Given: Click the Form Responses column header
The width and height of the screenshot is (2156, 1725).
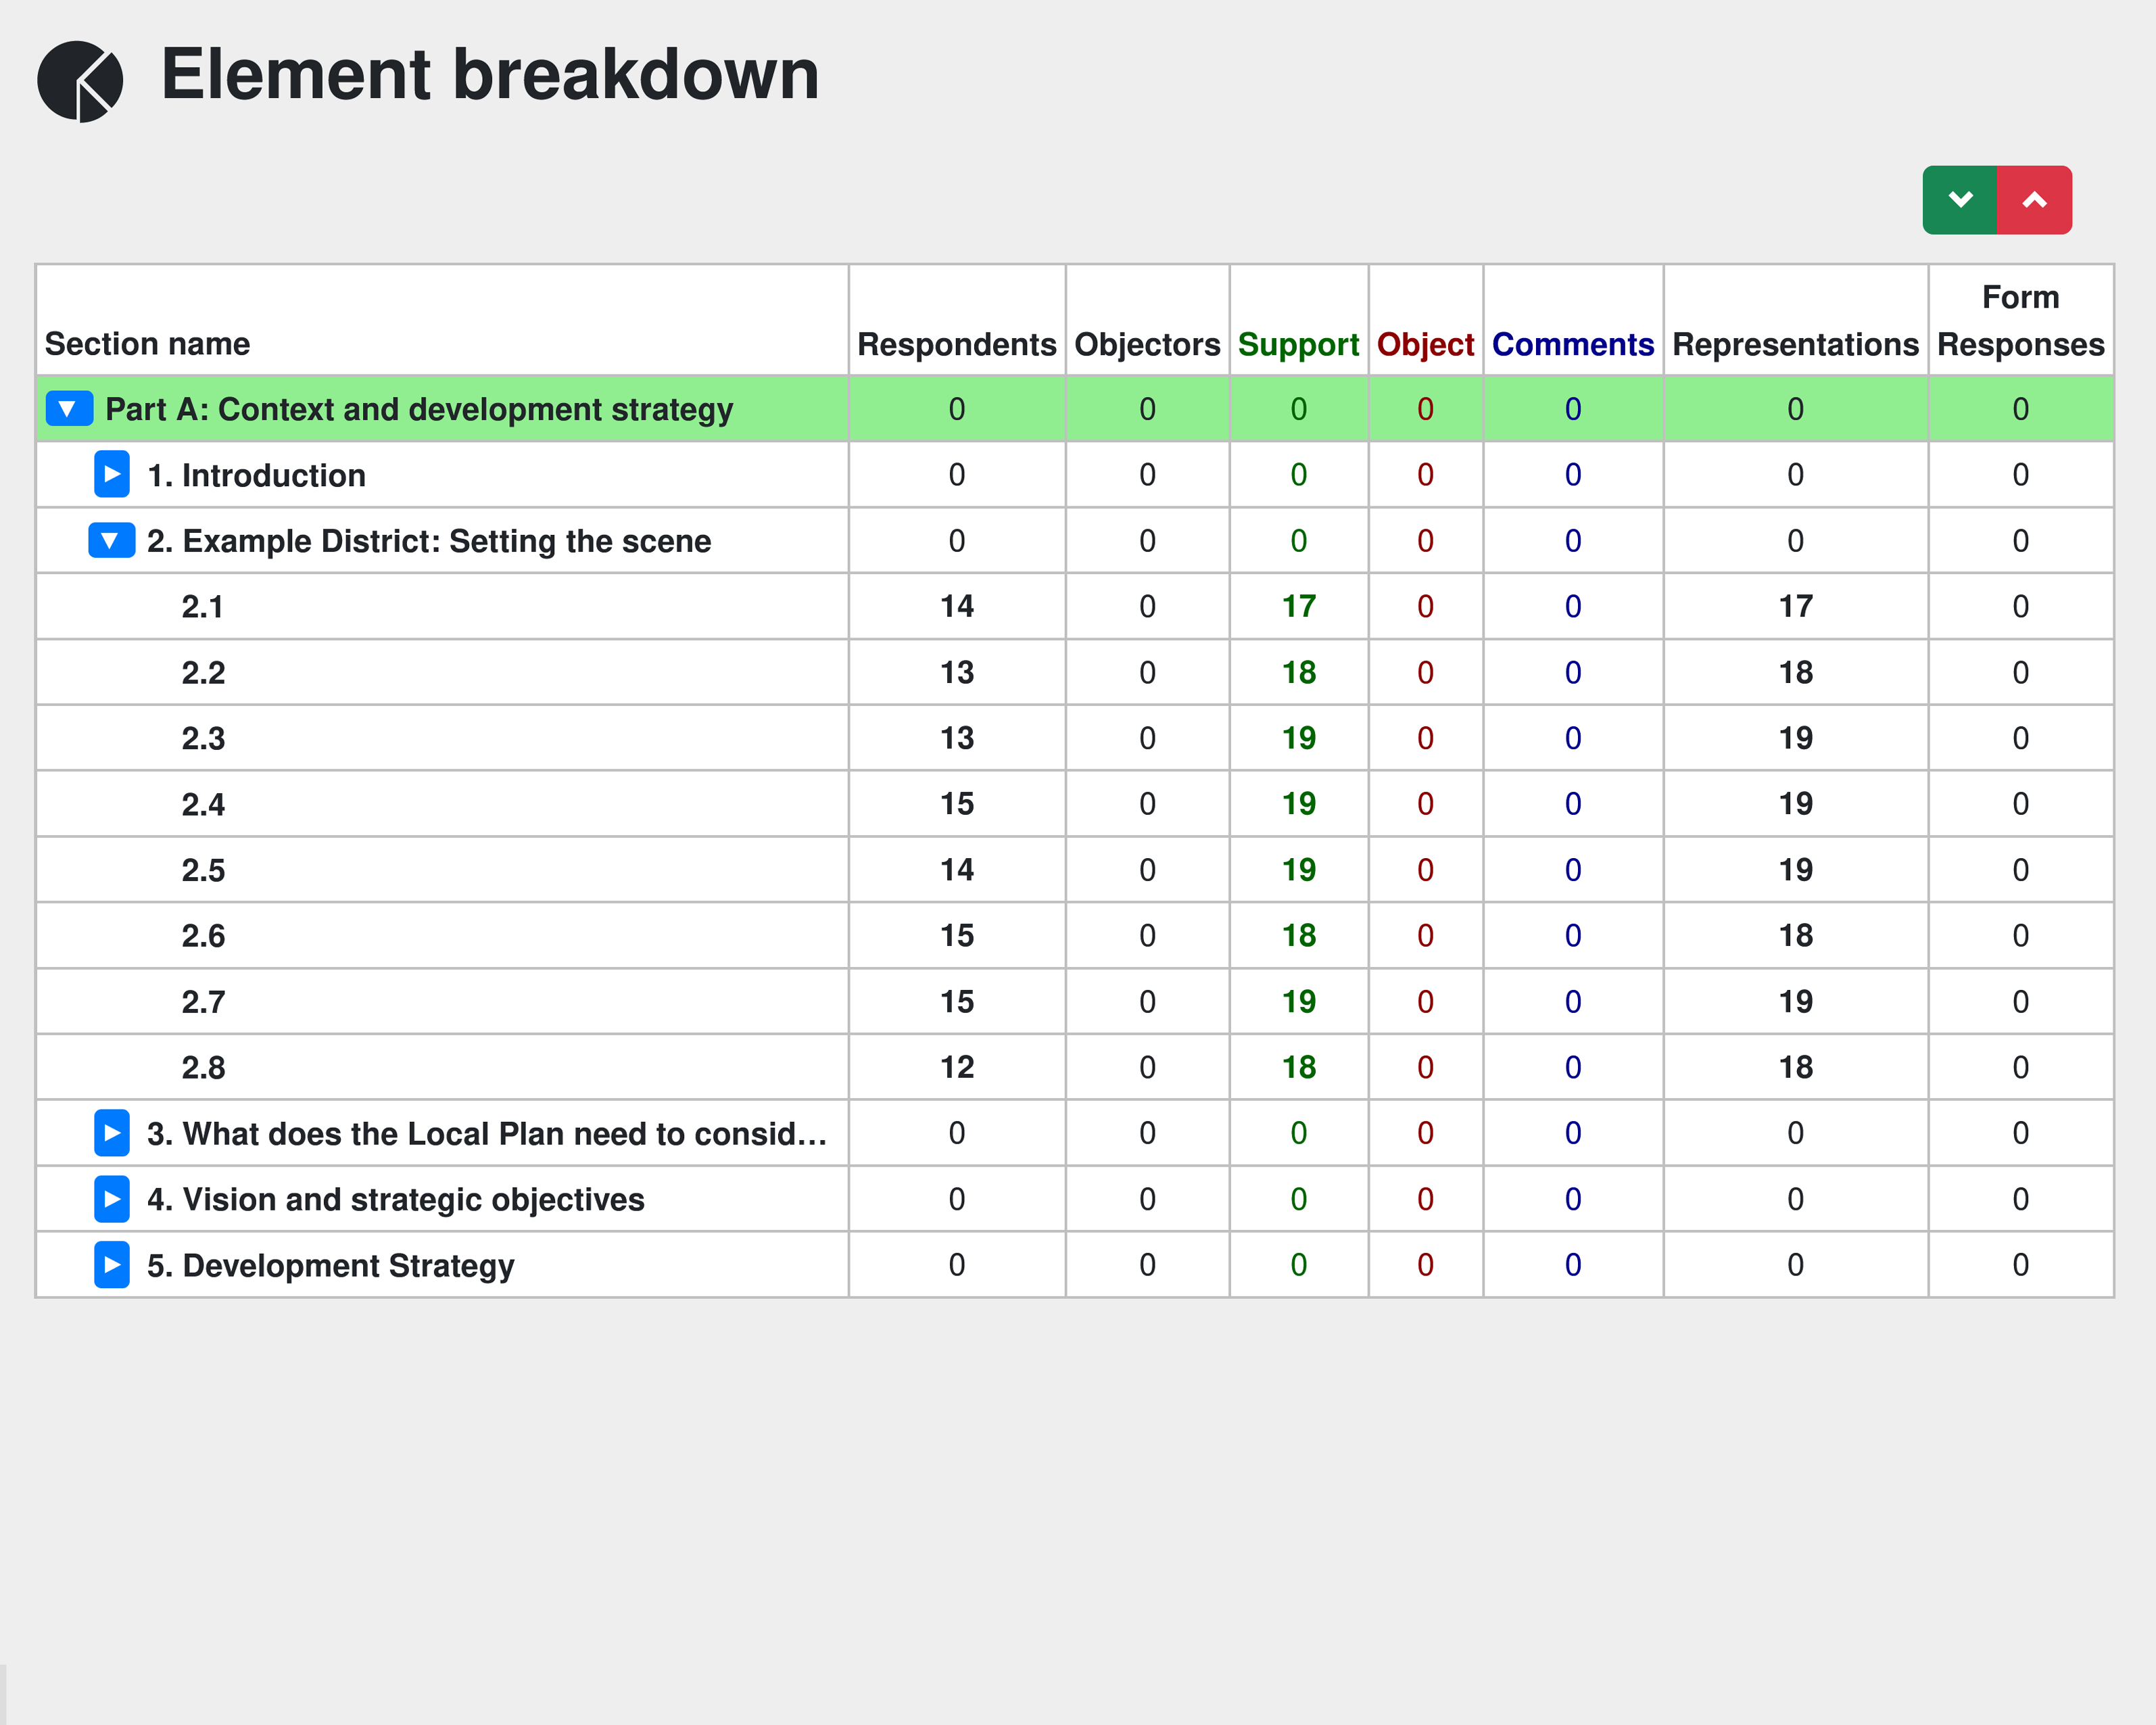Looking at the screenshot, I should tap(2020, 320).
